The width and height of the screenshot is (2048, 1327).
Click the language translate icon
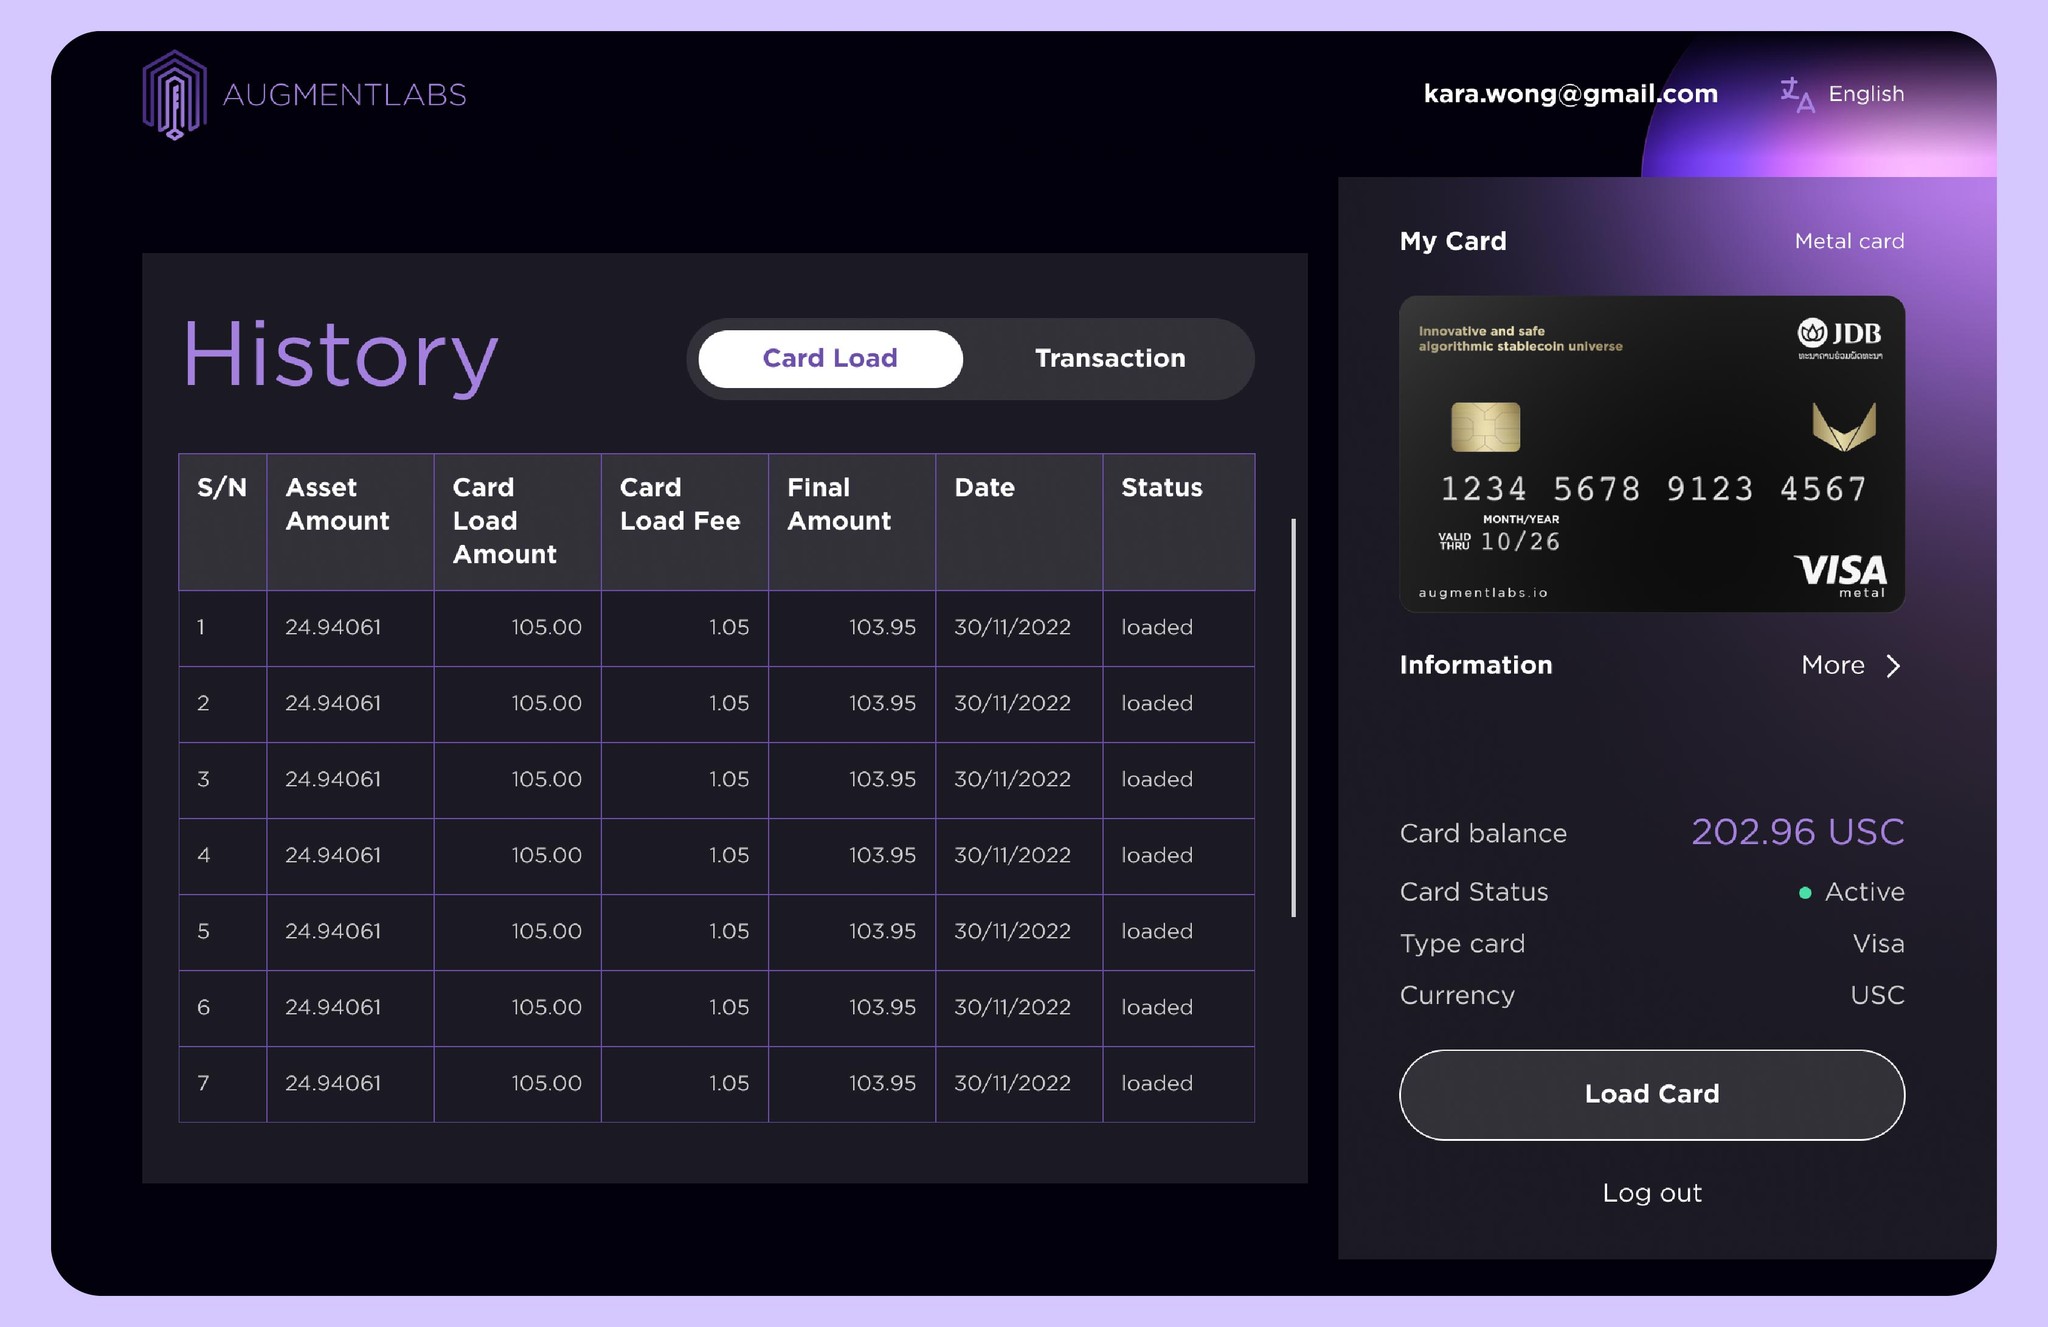[1796, 95]
